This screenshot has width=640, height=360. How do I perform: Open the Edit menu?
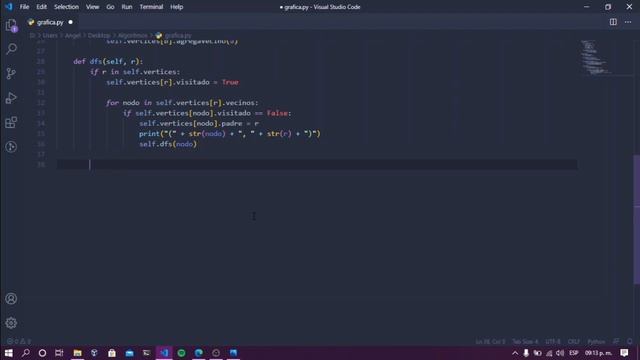(x=41, y=7)
